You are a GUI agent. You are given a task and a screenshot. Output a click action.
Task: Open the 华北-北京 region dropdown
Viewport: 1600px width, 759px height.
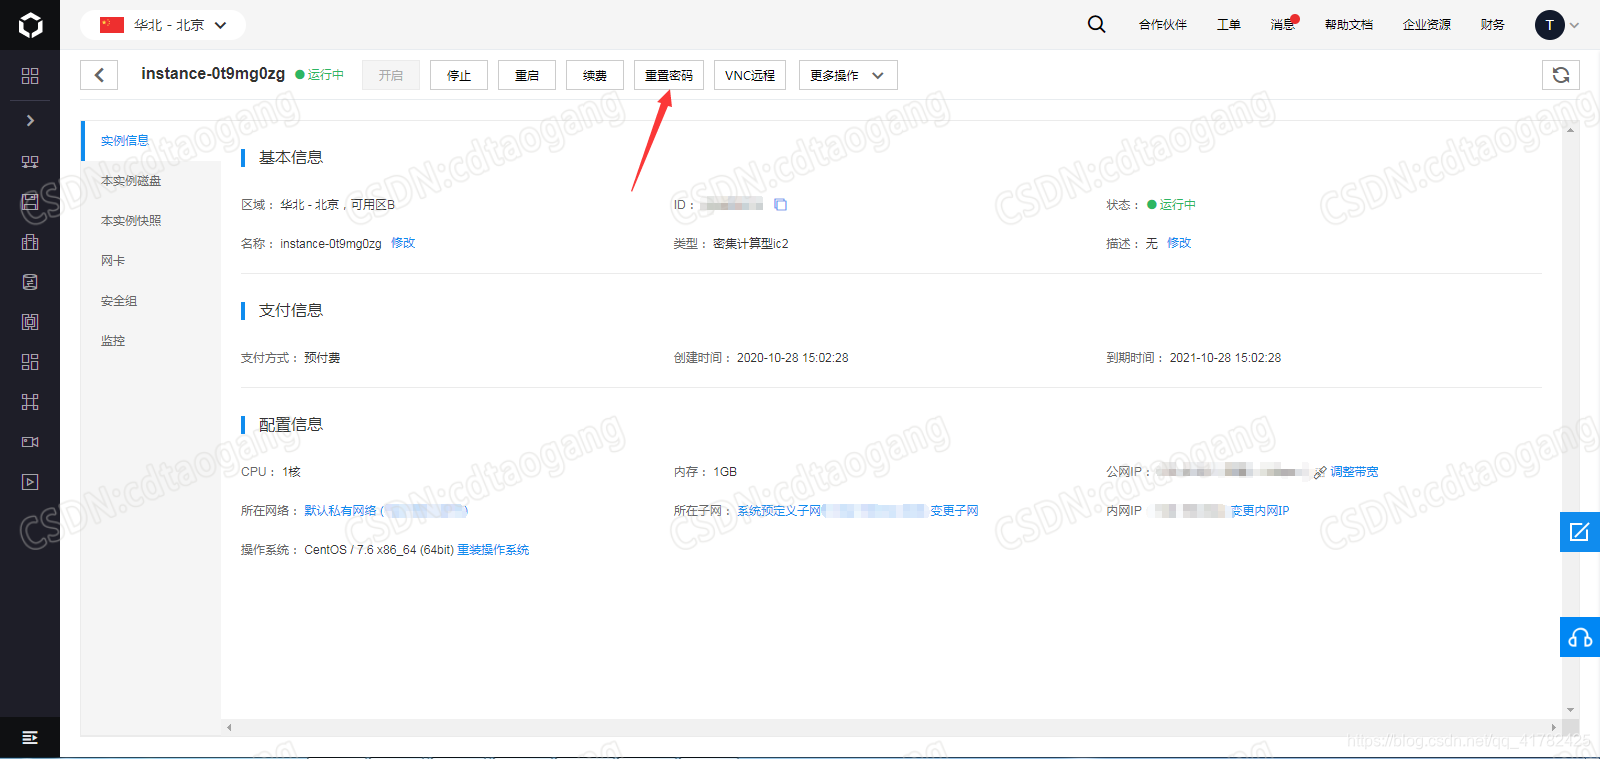pyautogui.click(x=163, y=25)
